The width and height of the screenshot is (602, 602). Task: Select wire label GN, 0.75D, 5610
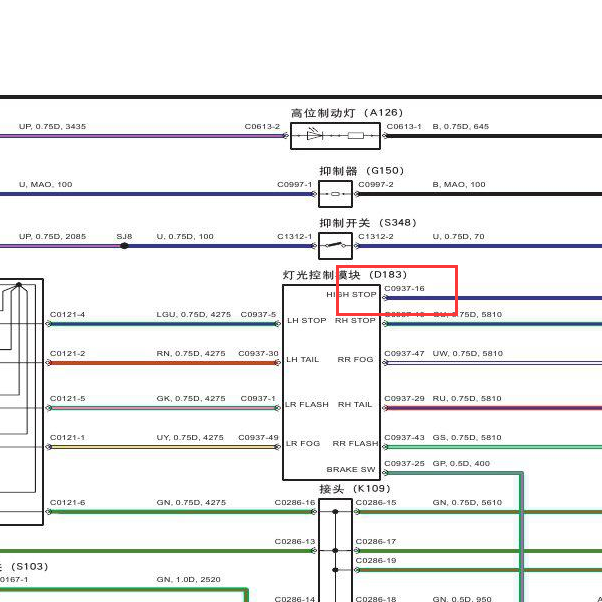pyautogui.click(x=467, y=502)
